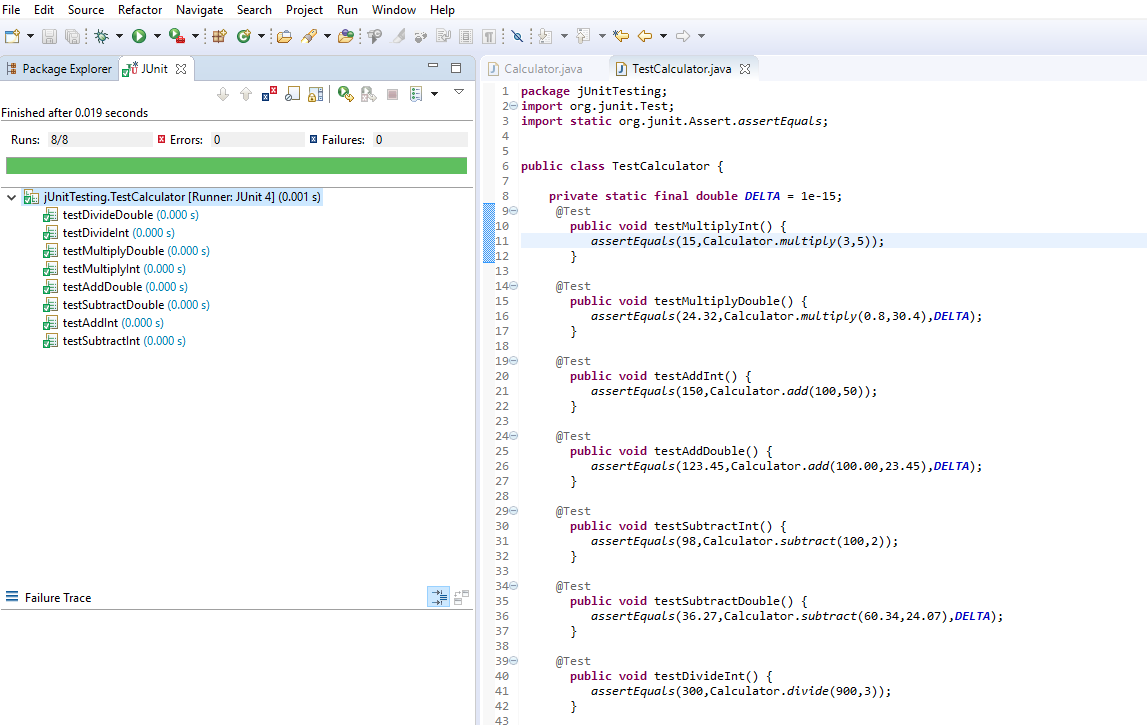Screen dimensions: 1147x725
Task: Open the Window menu
Action: click(x=394, y=10)
